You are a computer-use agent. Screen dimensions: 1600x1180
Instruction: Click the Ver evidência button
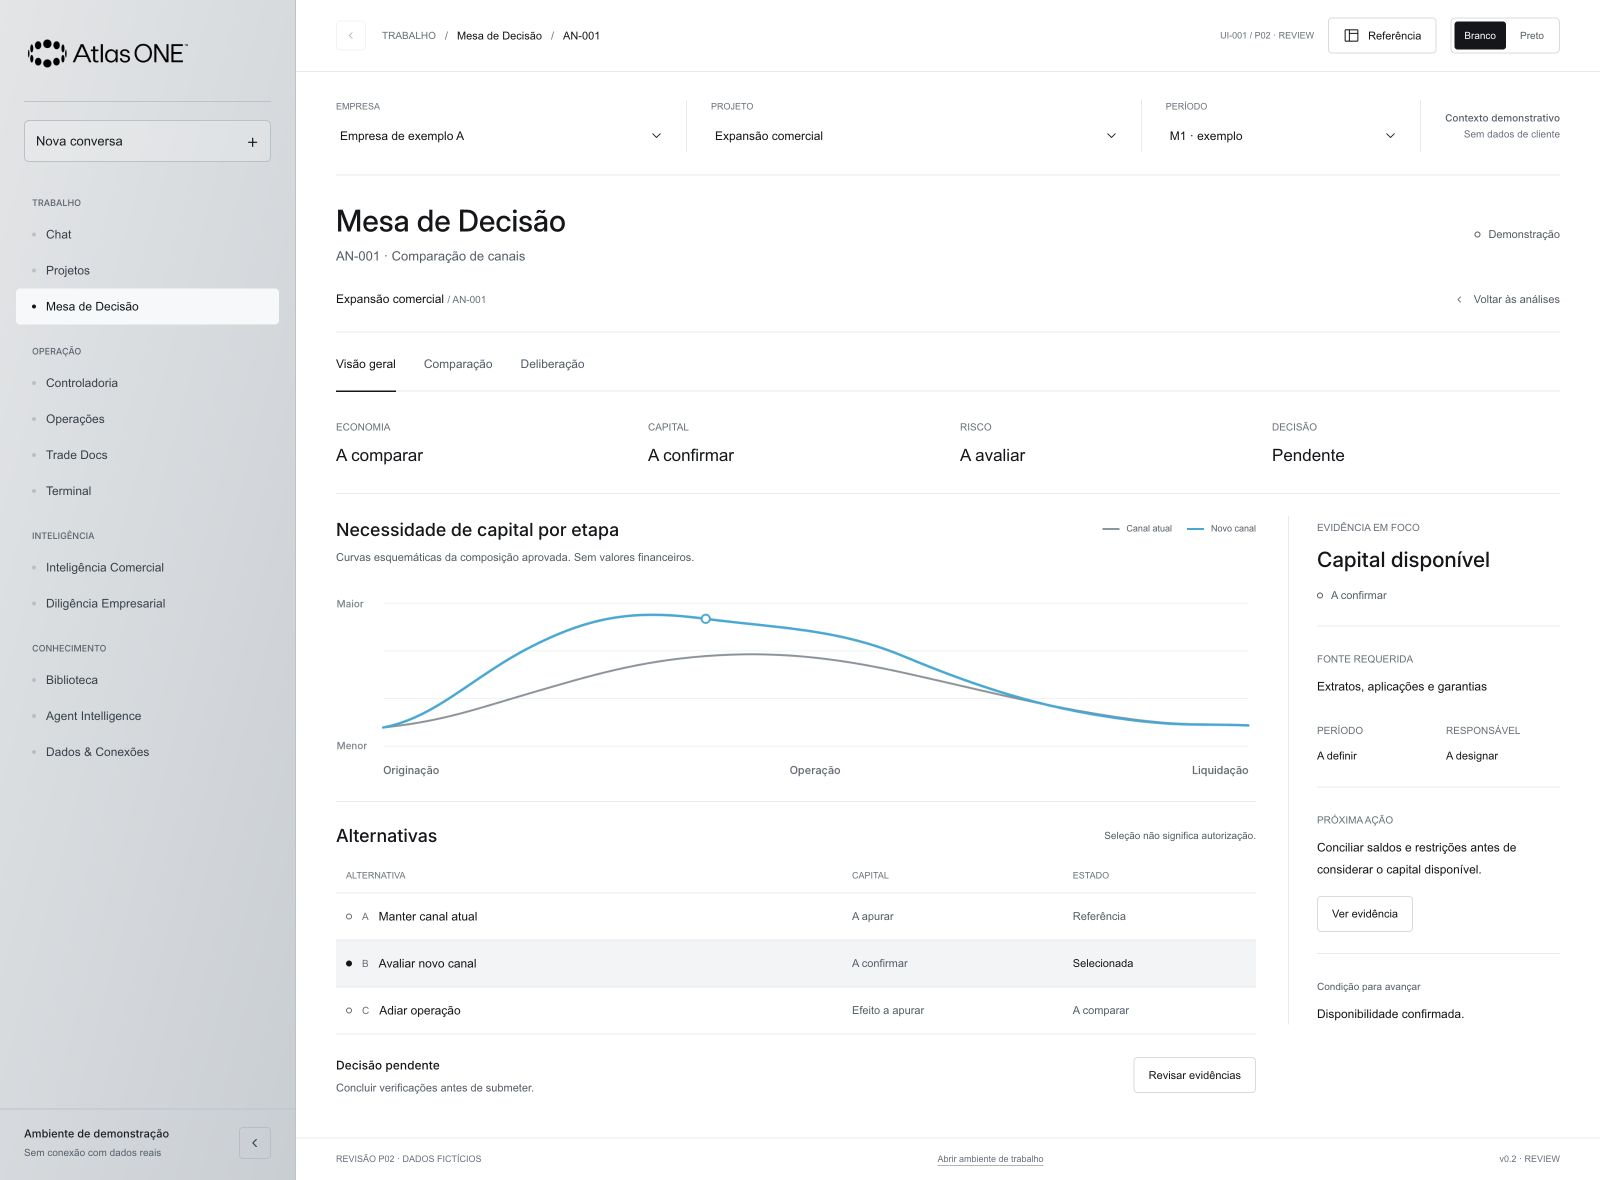click(x=1364, y=914)
